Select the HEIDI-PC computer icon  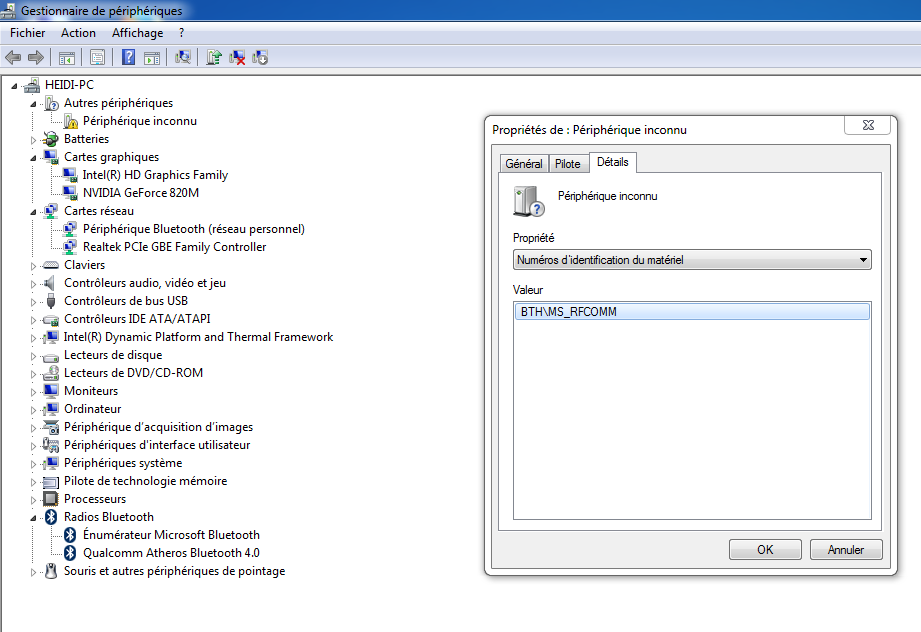[x=32, y=85]
